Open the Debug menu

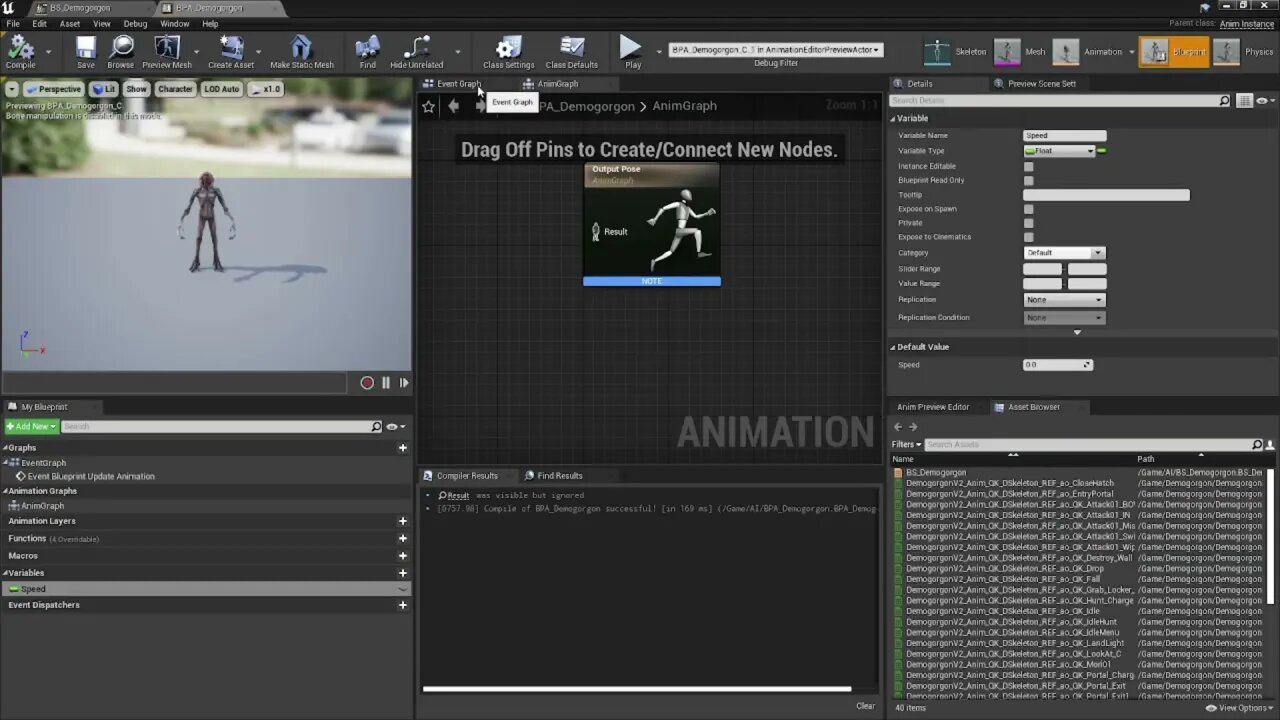coord(135,23)
